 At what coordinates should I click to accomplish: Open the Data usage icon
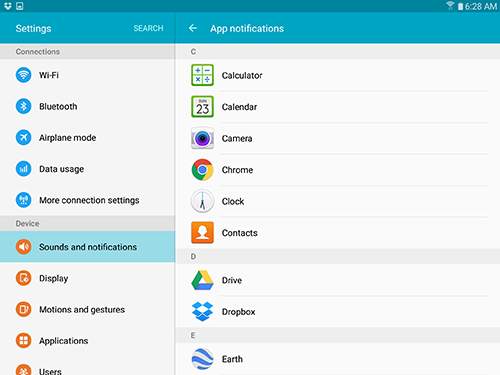pos(23,169)
